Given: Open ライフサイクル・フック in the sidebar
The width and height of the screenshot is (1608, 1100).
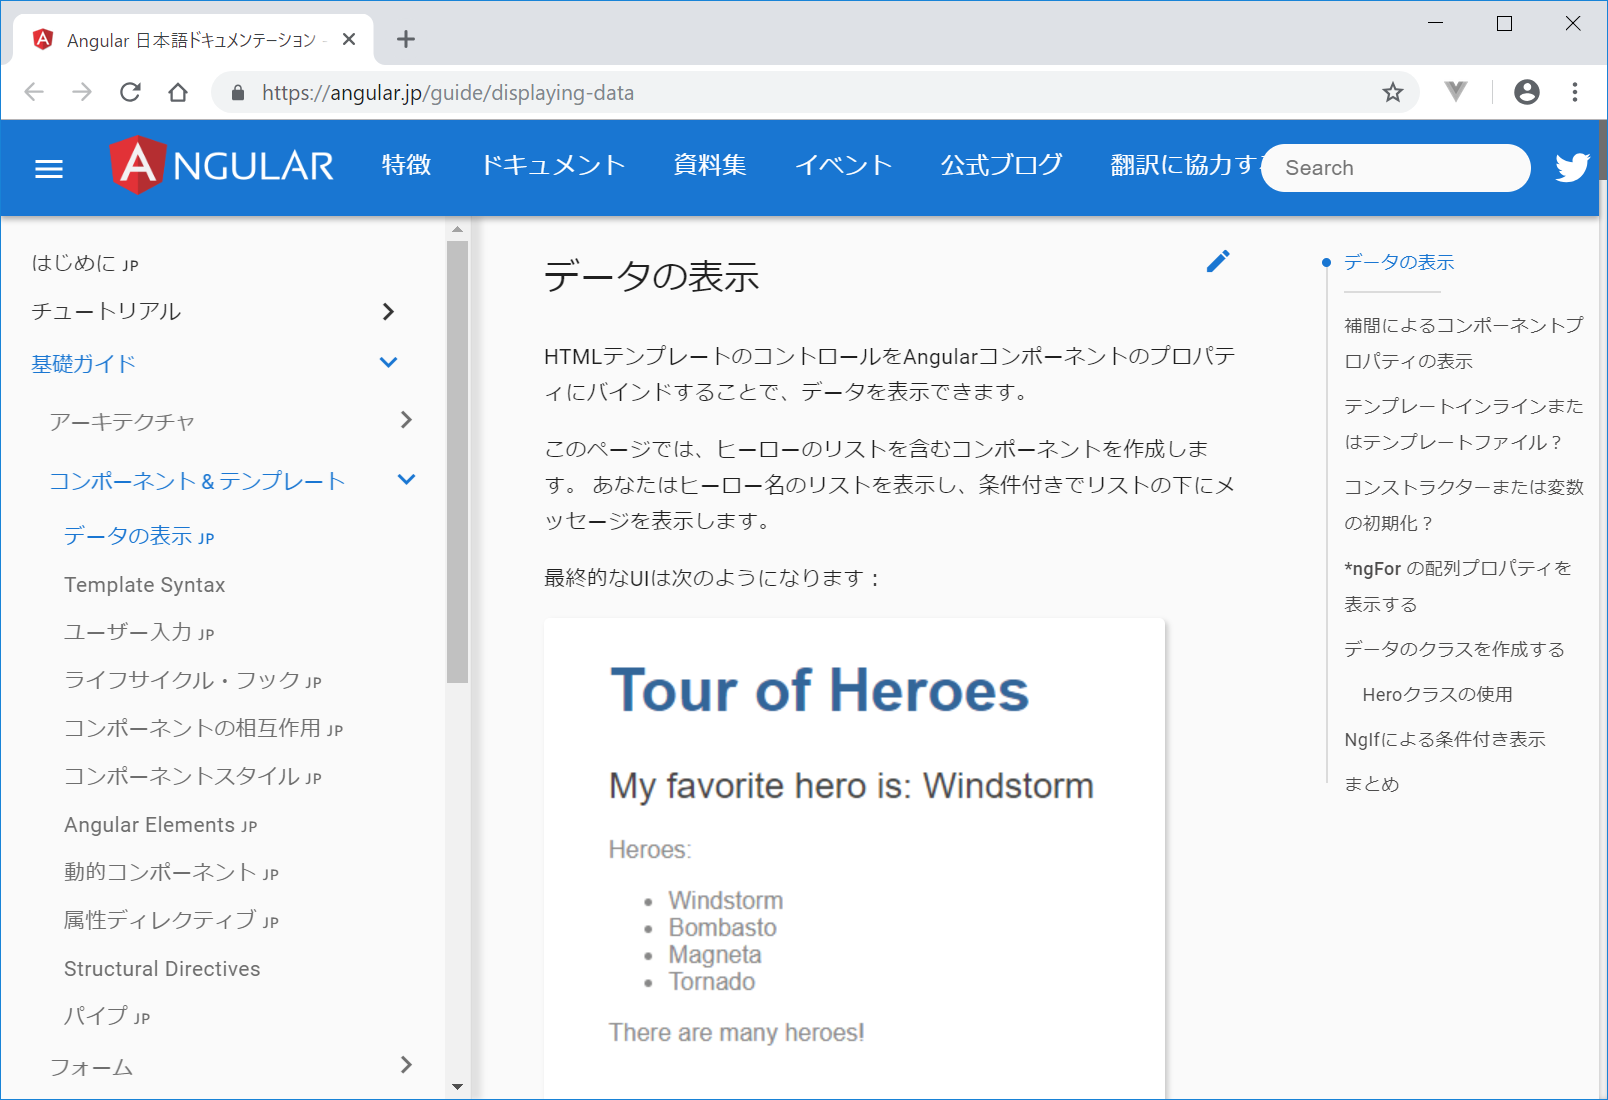Looking at the screenshot, I should [x=193, y=680].
